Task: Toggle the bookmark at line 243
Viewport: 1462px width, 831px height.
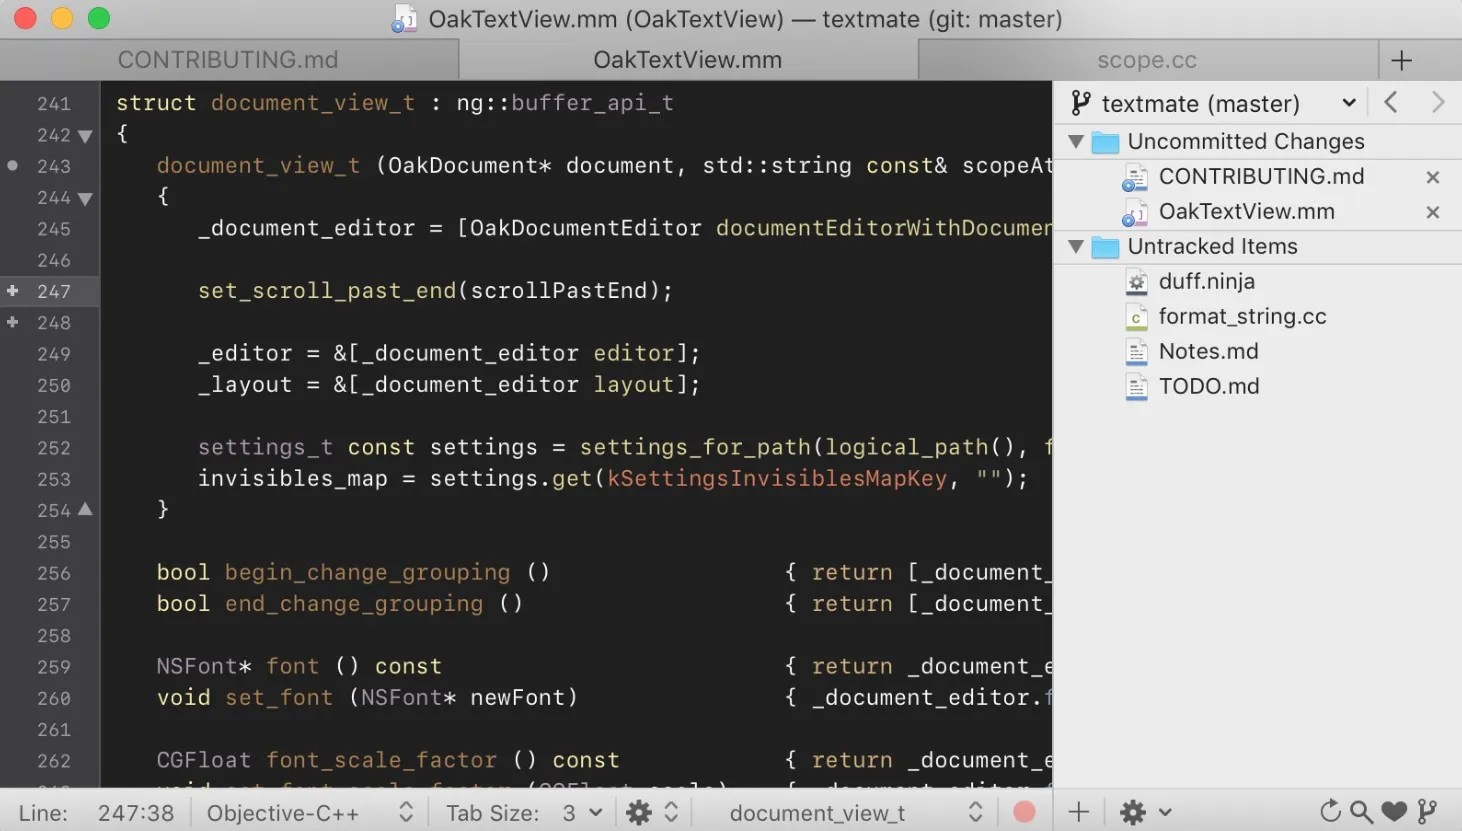Action: coord(10,166)
